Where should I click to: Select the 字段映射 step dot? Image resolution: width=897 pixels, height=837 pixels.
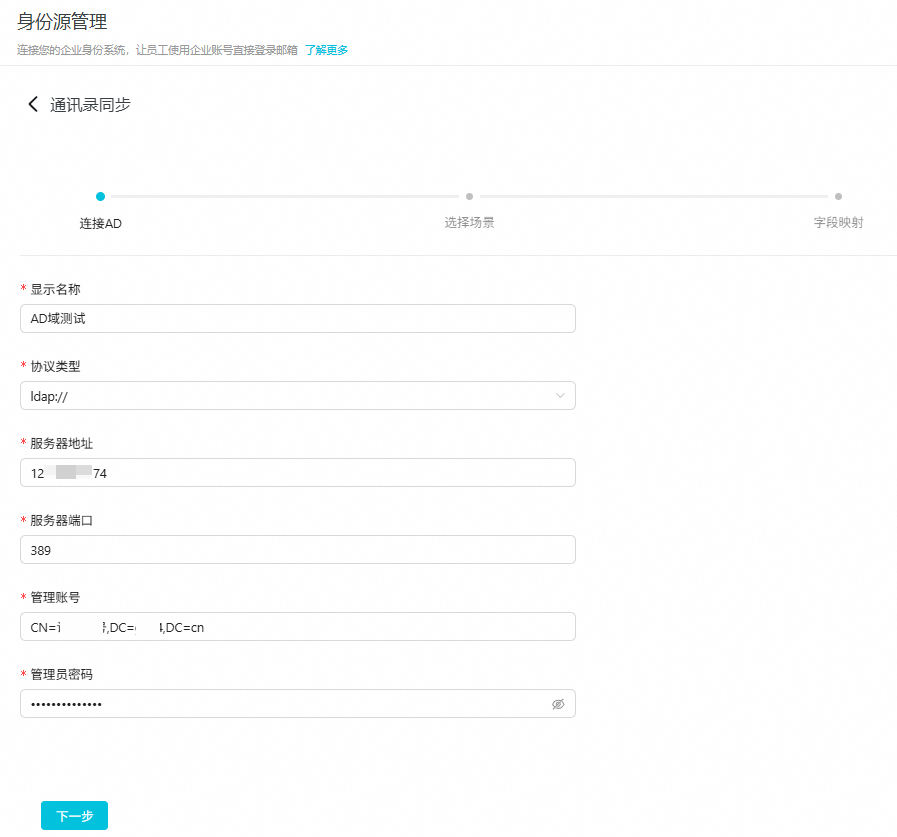click(x=838, y=196)
